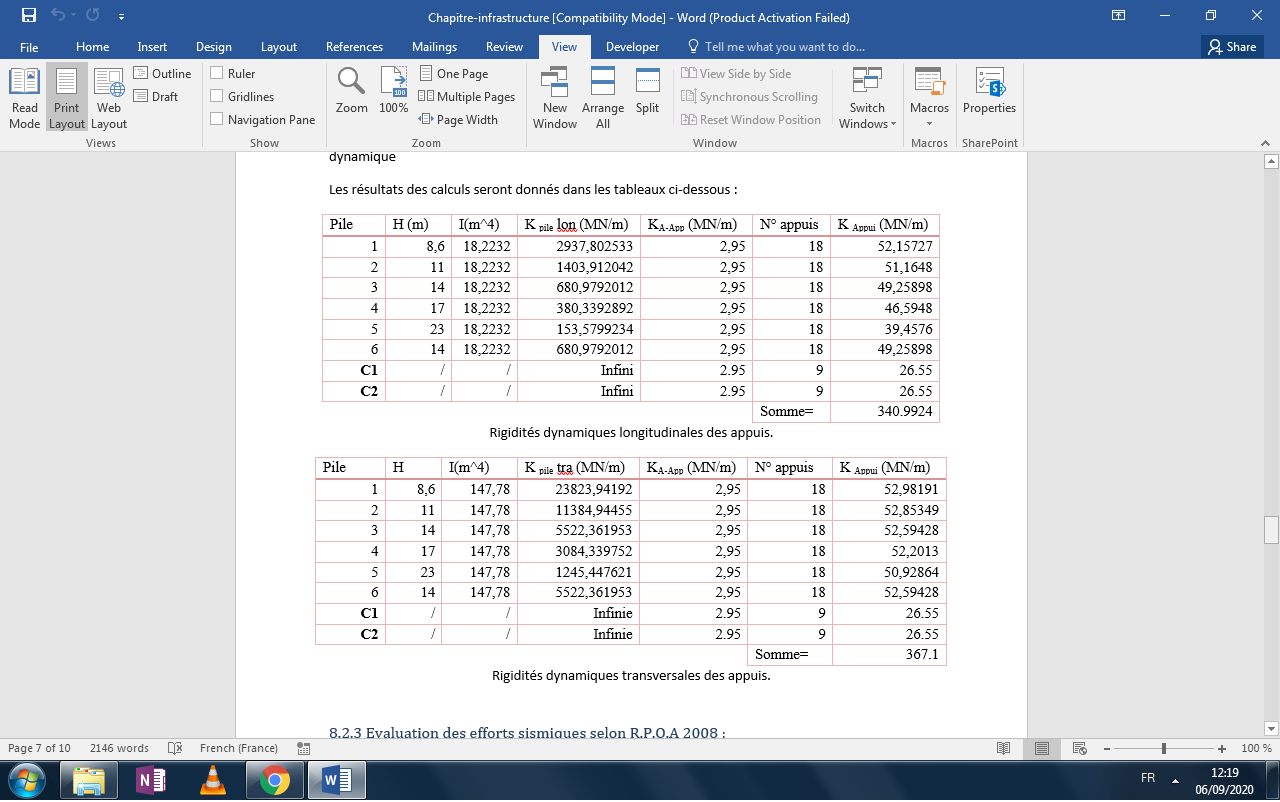Screen dimensions: 1280x802
Task: Click Arrange All windows icon
Action: point(603,99)
